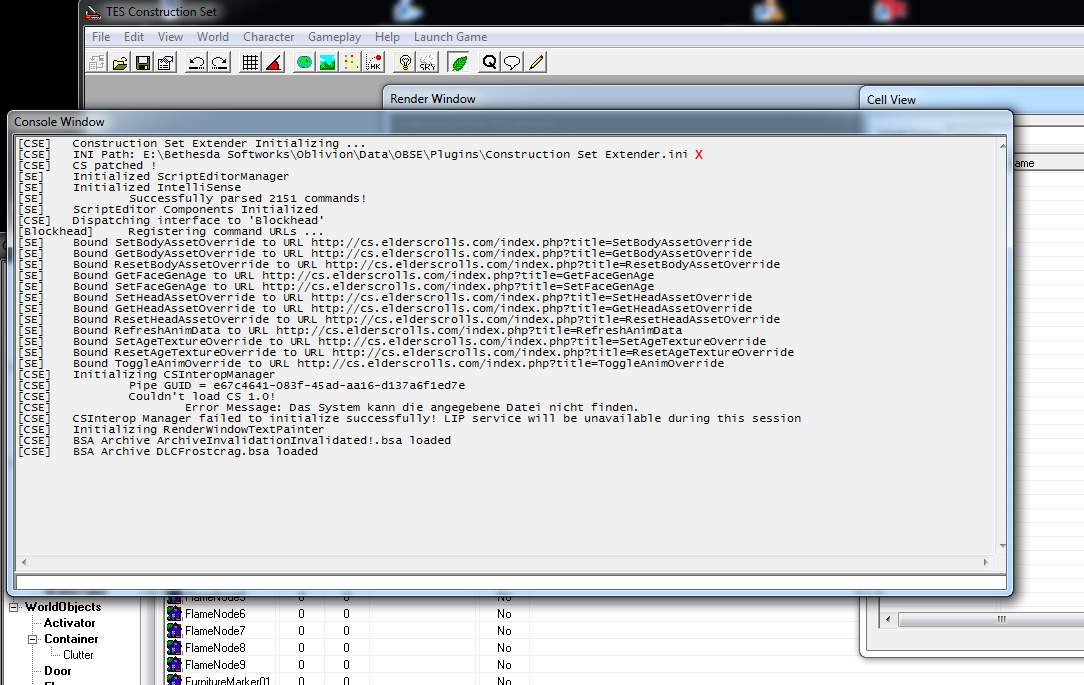Click the landscape editing icon

point(327,63)
